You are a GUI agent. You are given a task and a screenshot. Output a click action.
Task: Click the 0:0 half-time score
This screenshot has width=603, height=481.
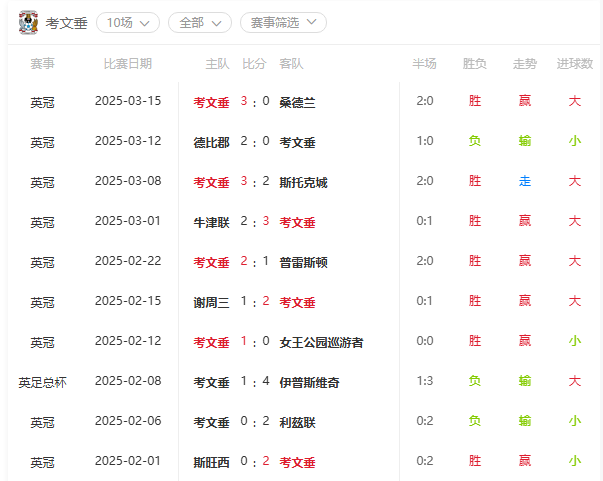point(425,341)
